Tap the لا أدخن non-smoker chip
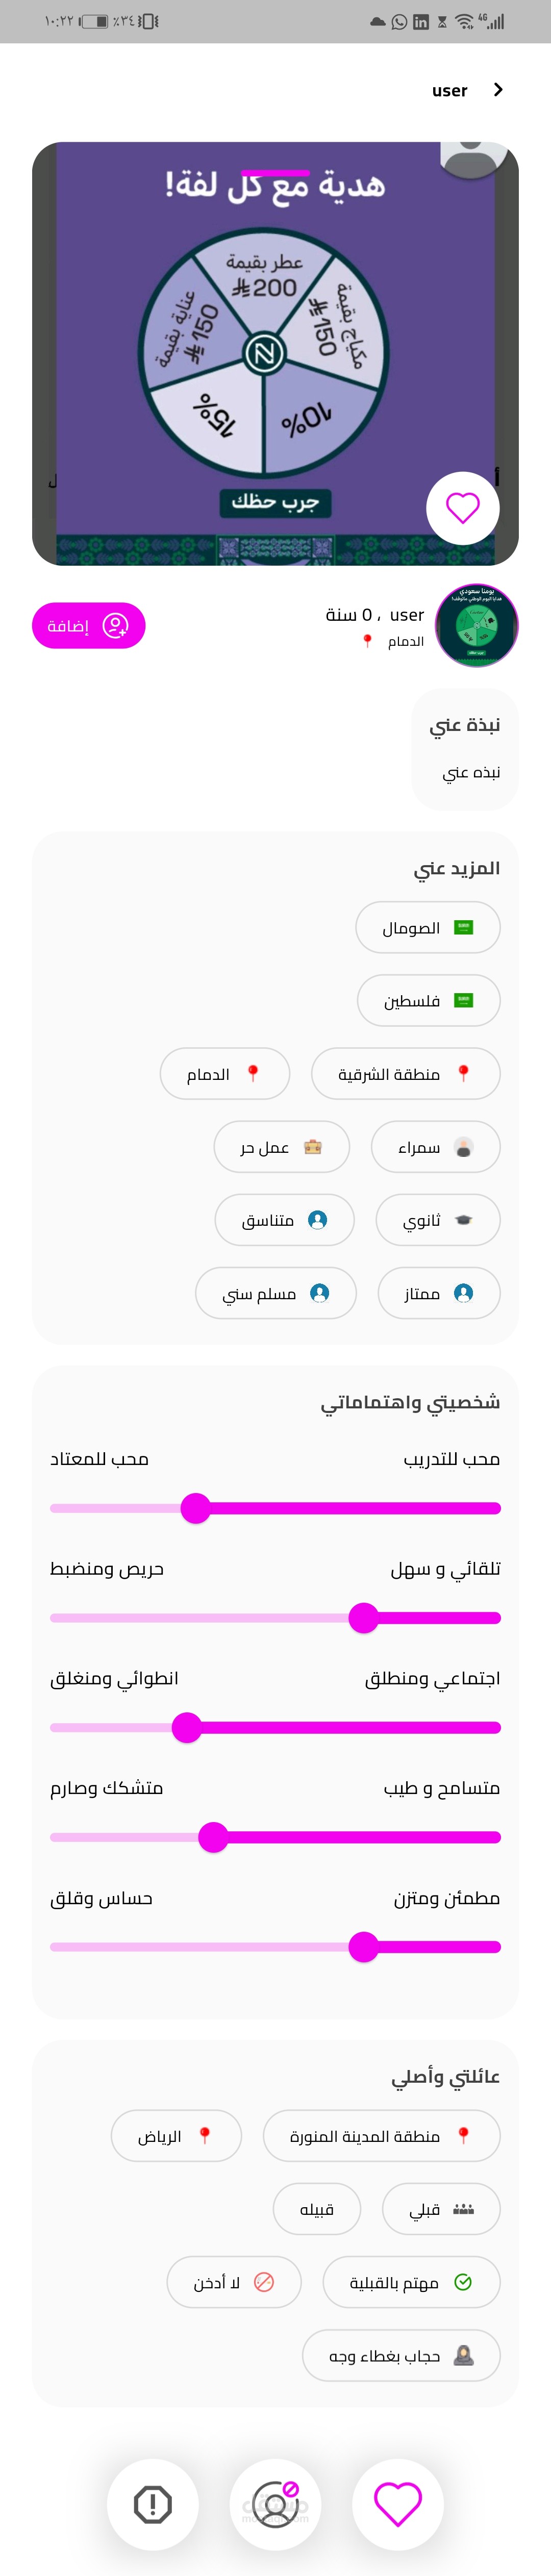Image resolution: width=551 pixels, height=2576 pixels. [x=233, y=2282]
